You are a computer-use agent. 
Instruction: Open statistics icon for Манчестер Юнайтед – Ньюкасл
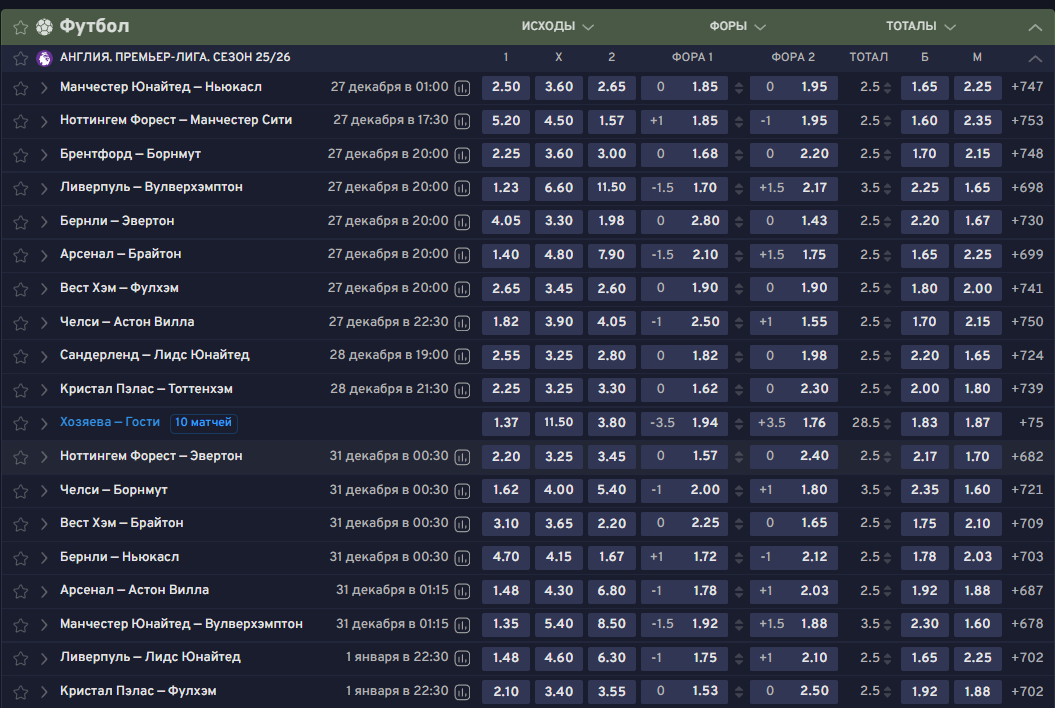(462, 88)
